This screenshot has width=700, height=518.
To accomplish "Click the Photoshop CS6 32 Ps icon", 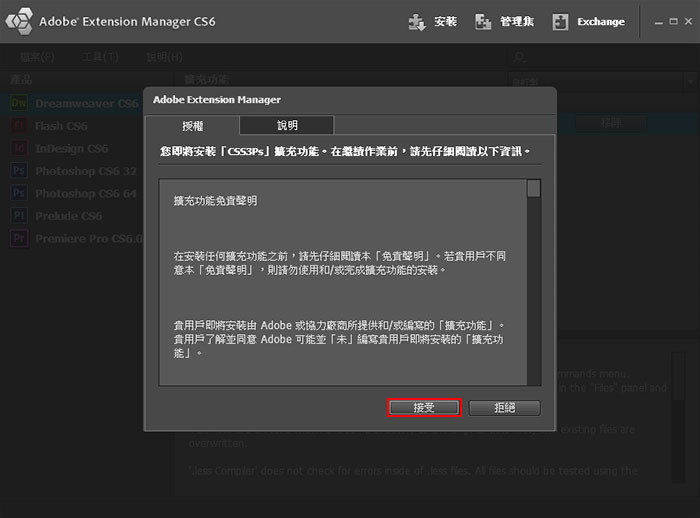I will point(19,171).
